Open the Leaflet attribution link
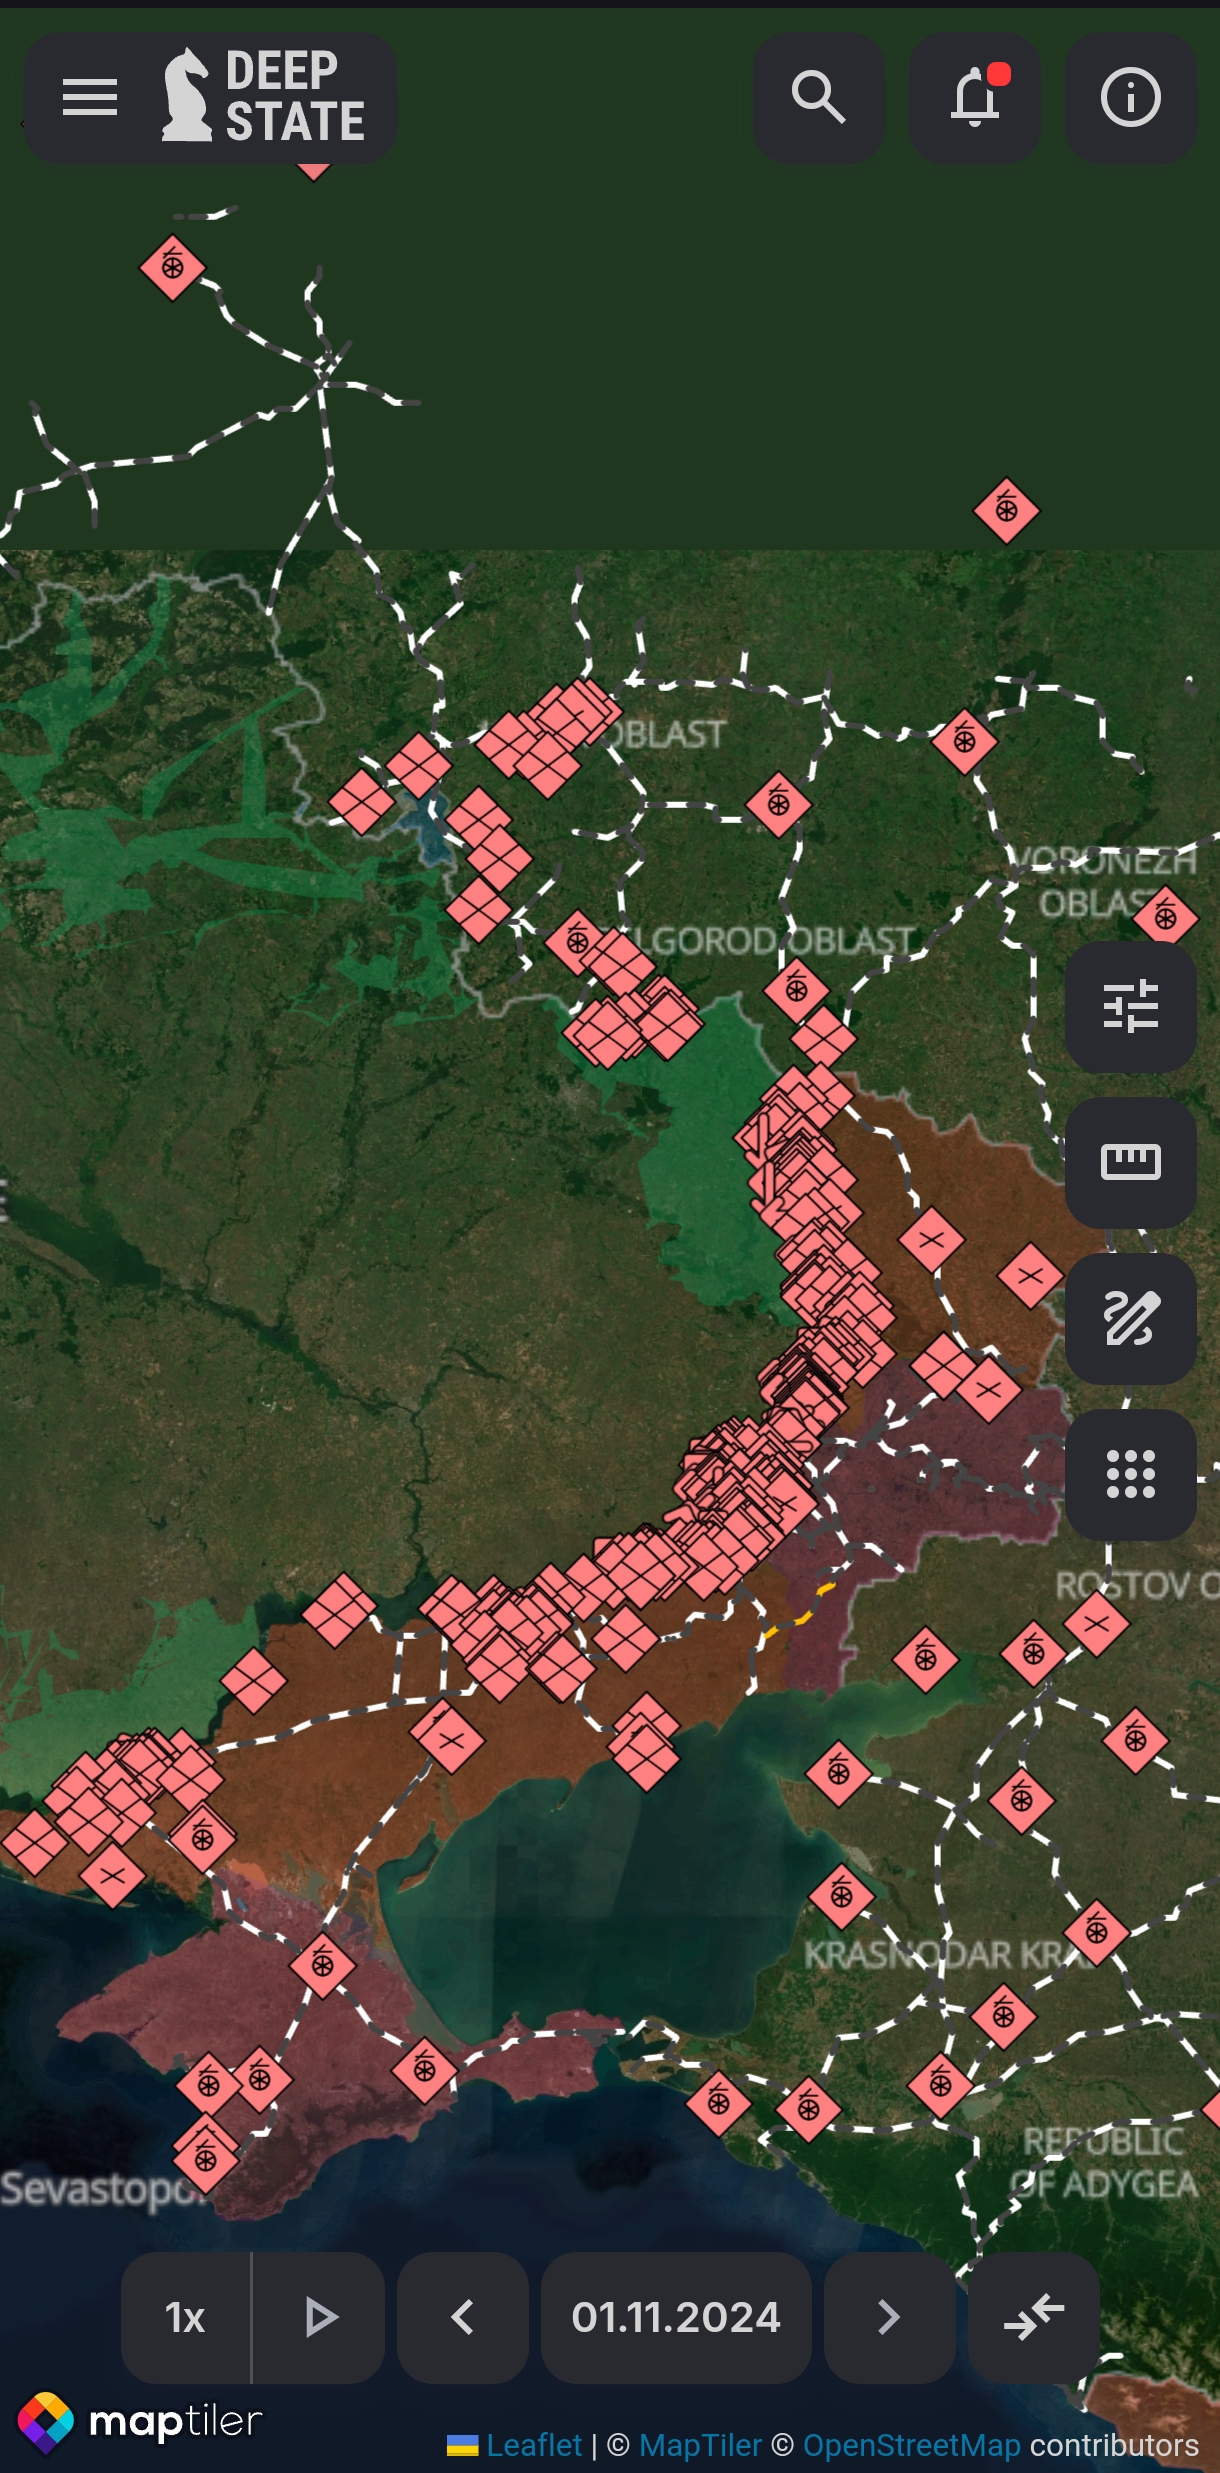1220x2473 pixels. click(533, 2445)
